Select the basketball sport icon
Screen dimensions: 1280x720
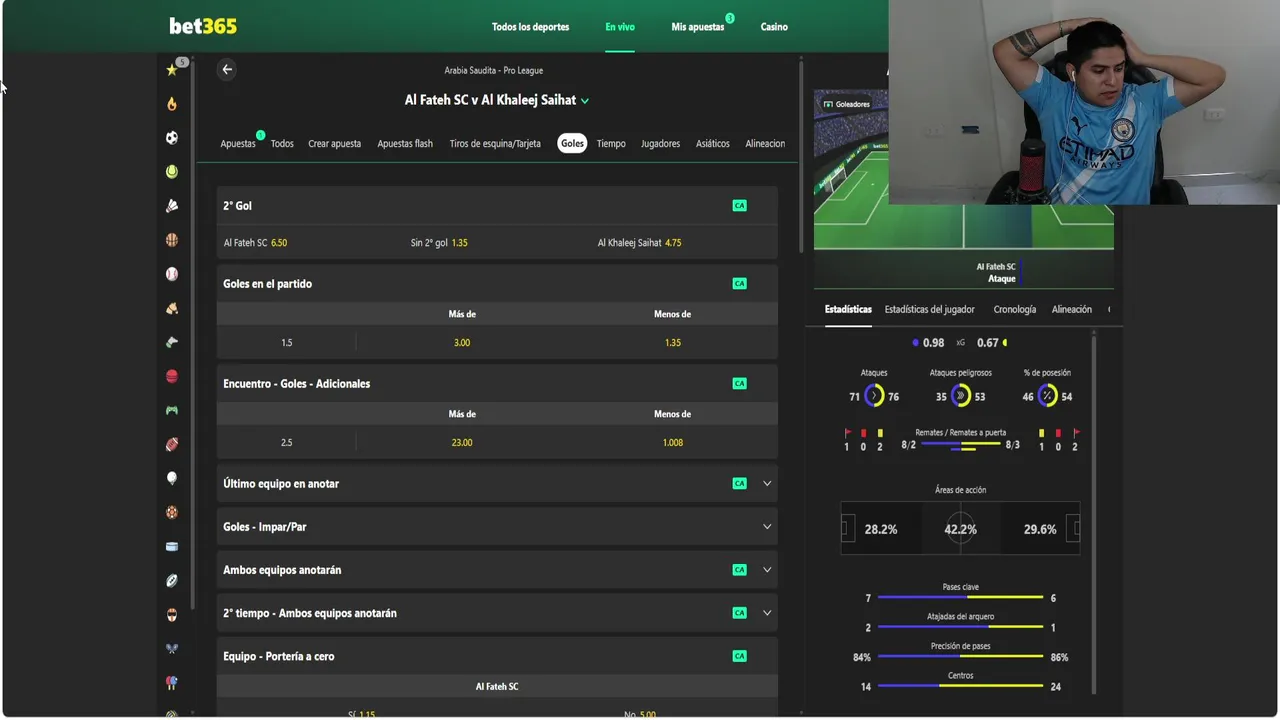[172, 240]
